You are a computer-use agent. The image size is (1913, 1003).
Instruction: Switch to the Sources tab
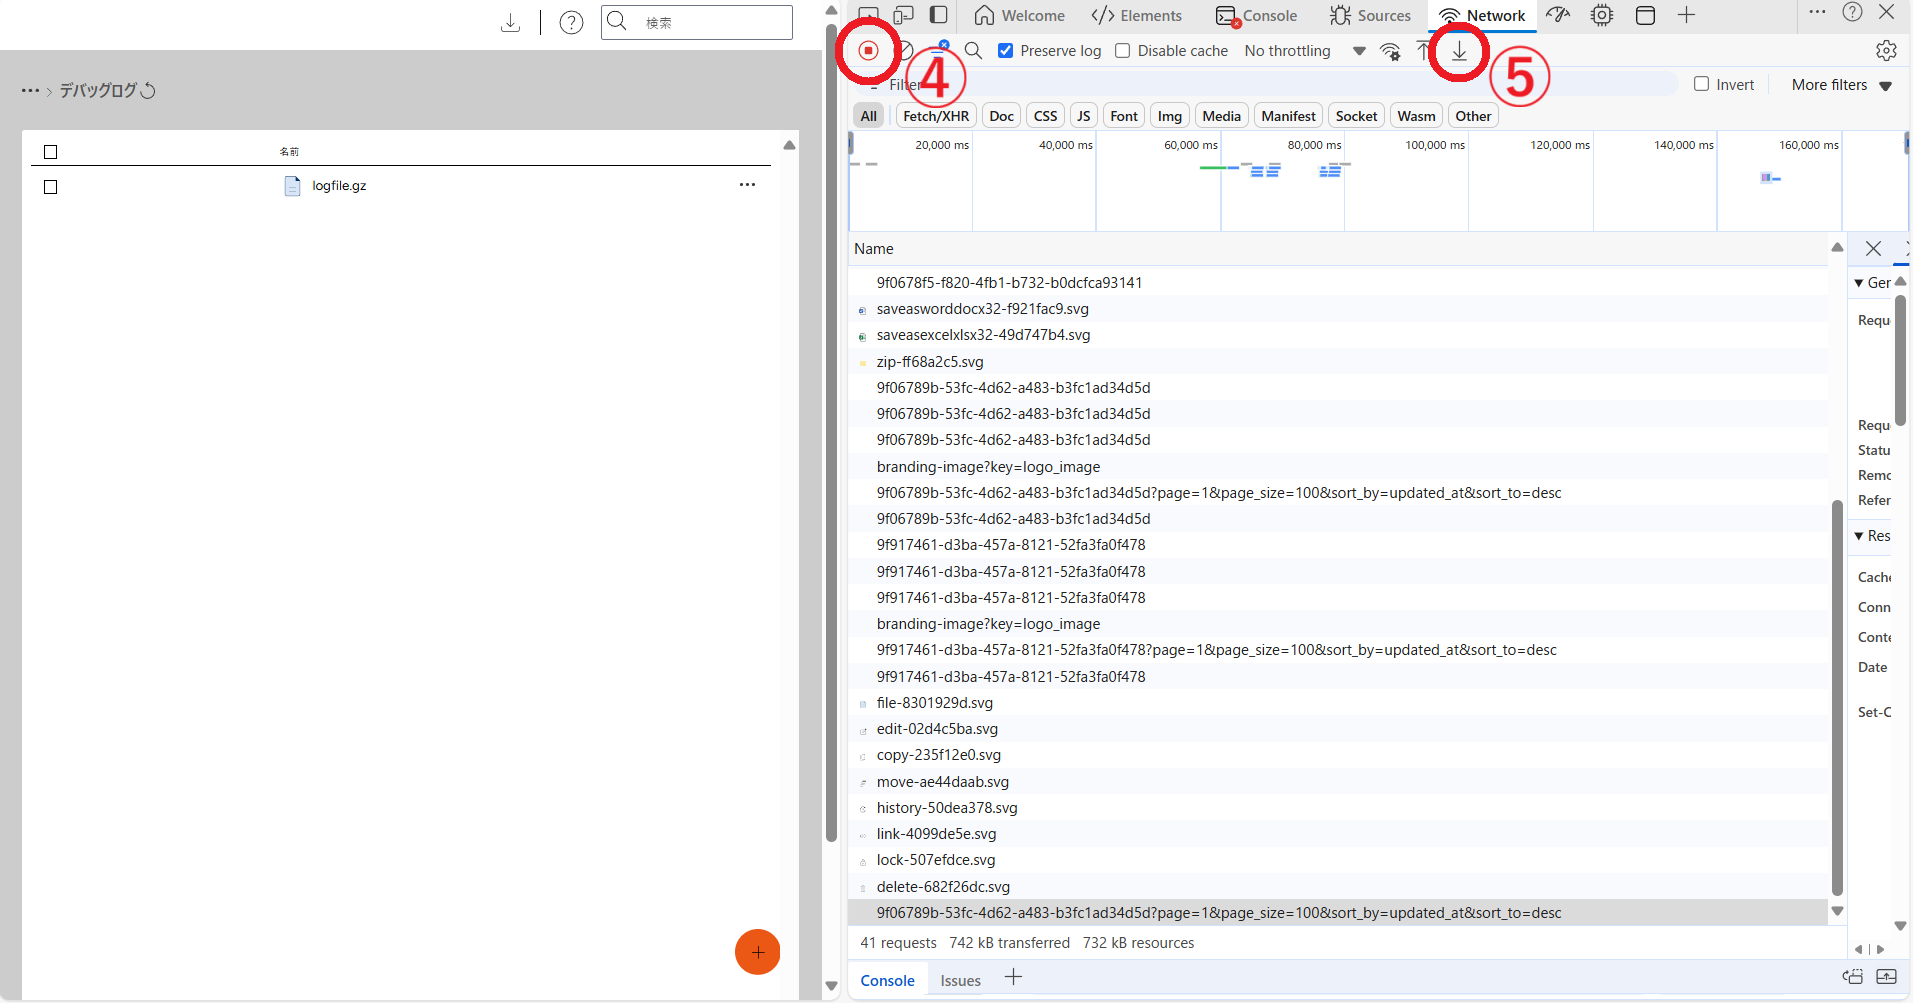point(1370,15)
